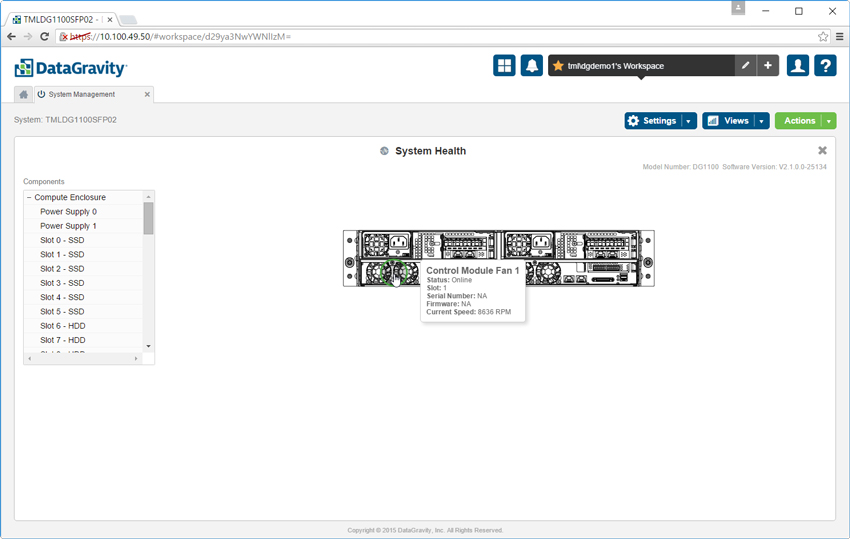Open the Settings dropdown arrow
Screen dimensions: 850x539
coord(688,121)
